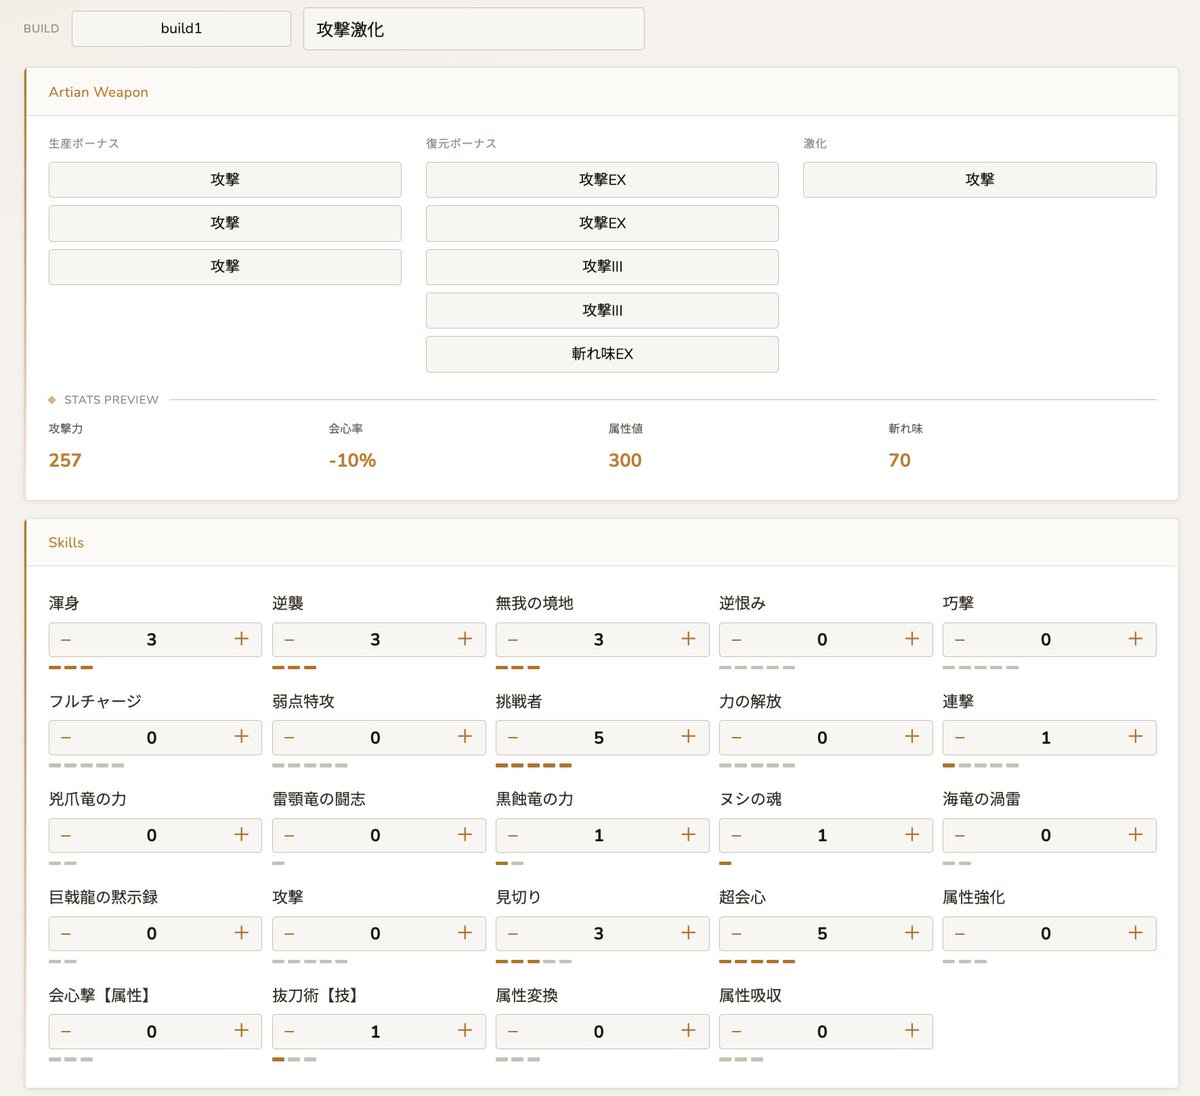Viewport: 1200px width, 1096px height.
Task: Increase 連撃 skill level with plus
Action: (1135, 737)
